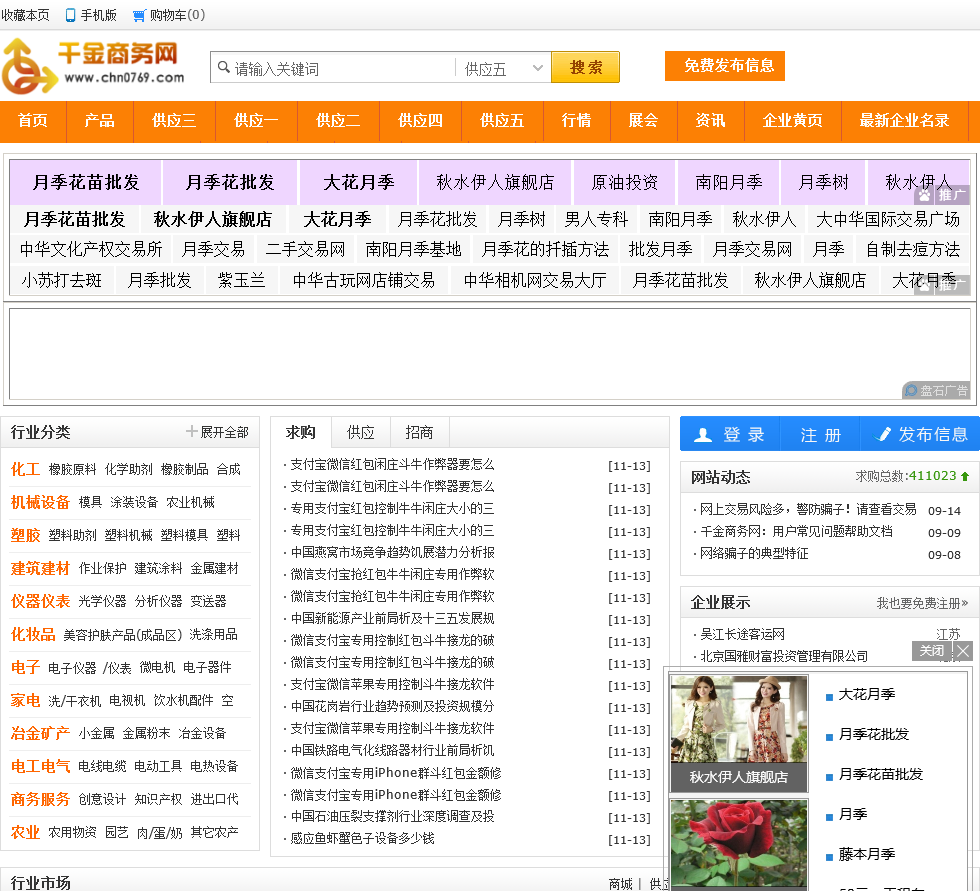
Task: Click the orange 搜索 button
Action: click(585, 68)
